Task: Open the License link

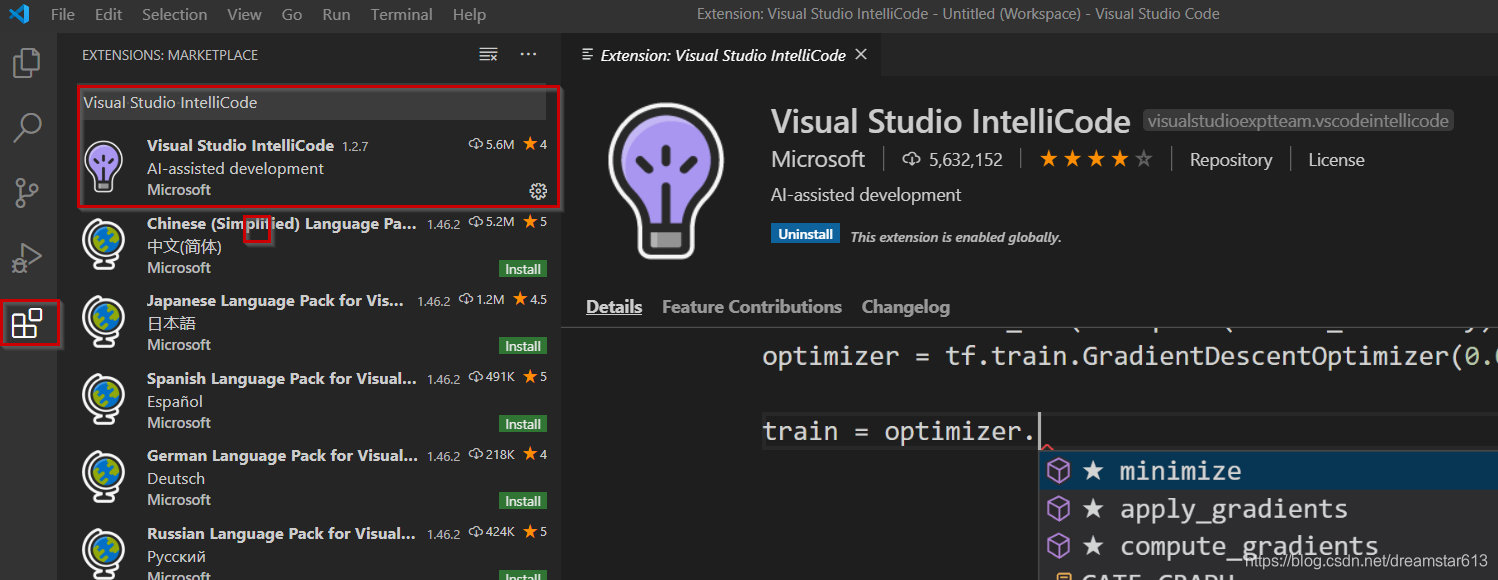Action: pos(1336,159)
